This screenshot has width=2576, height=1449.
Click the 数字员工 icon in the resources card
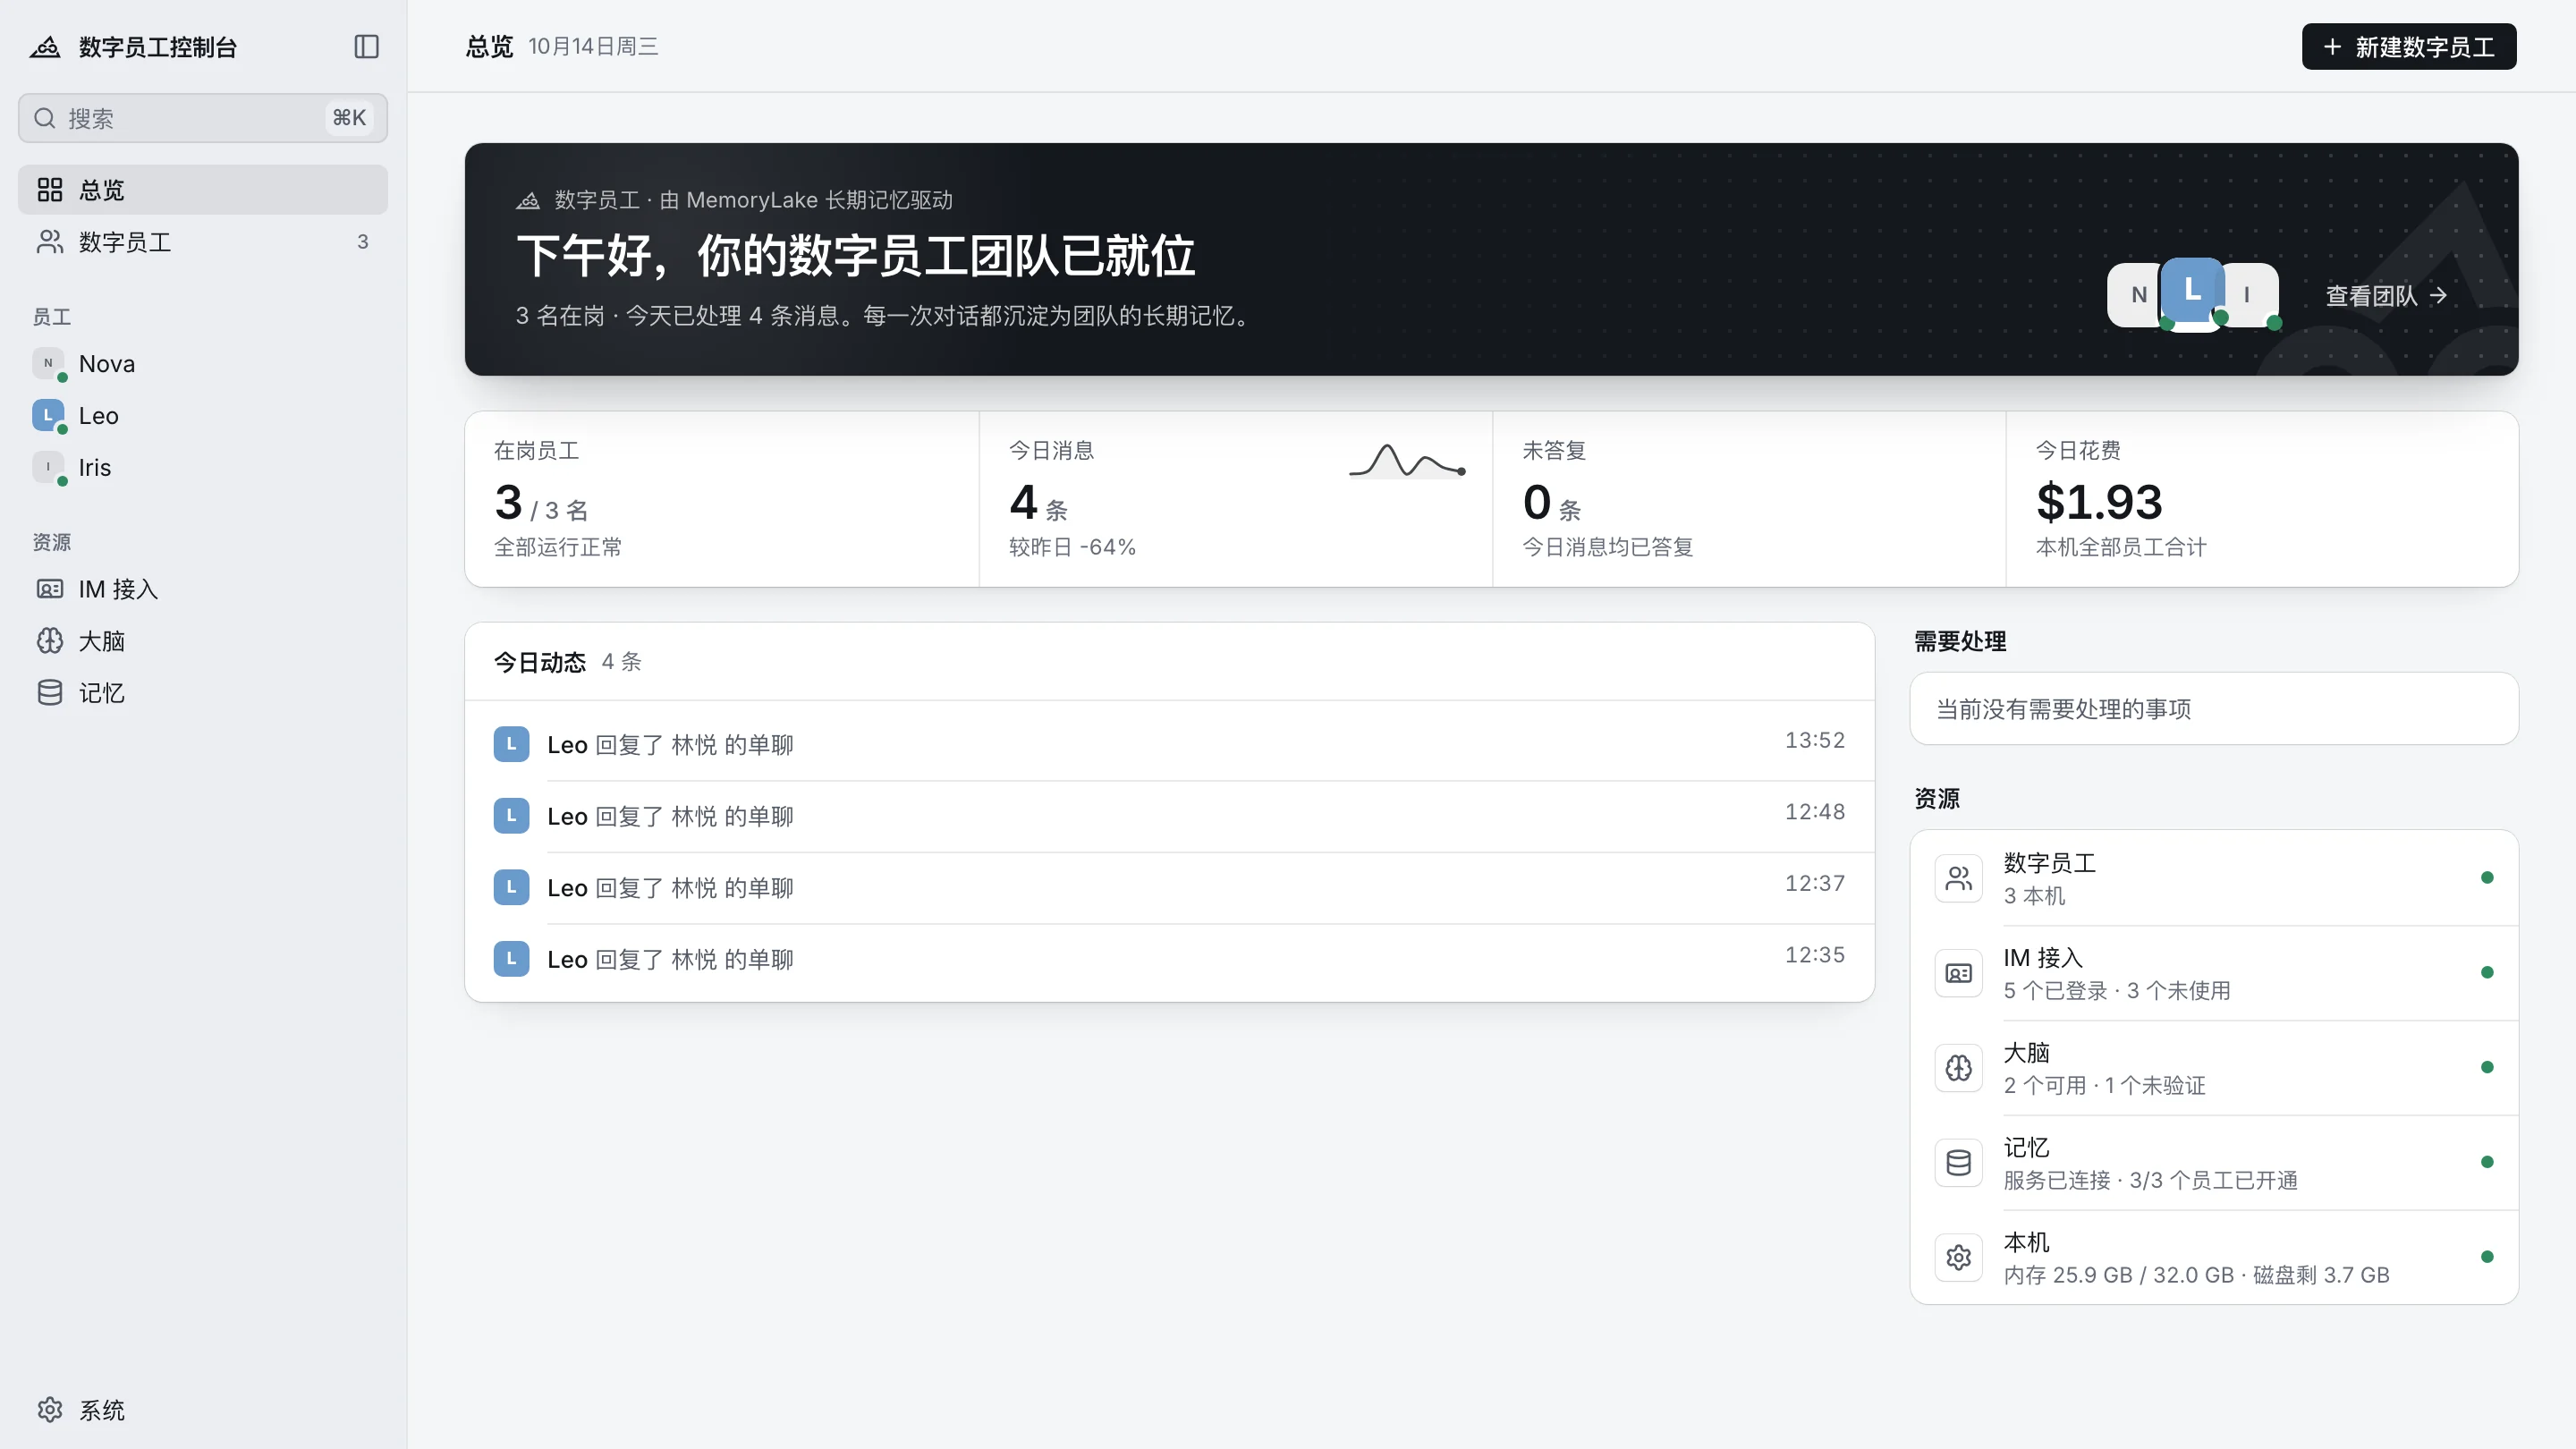[x=1958, y=878]
